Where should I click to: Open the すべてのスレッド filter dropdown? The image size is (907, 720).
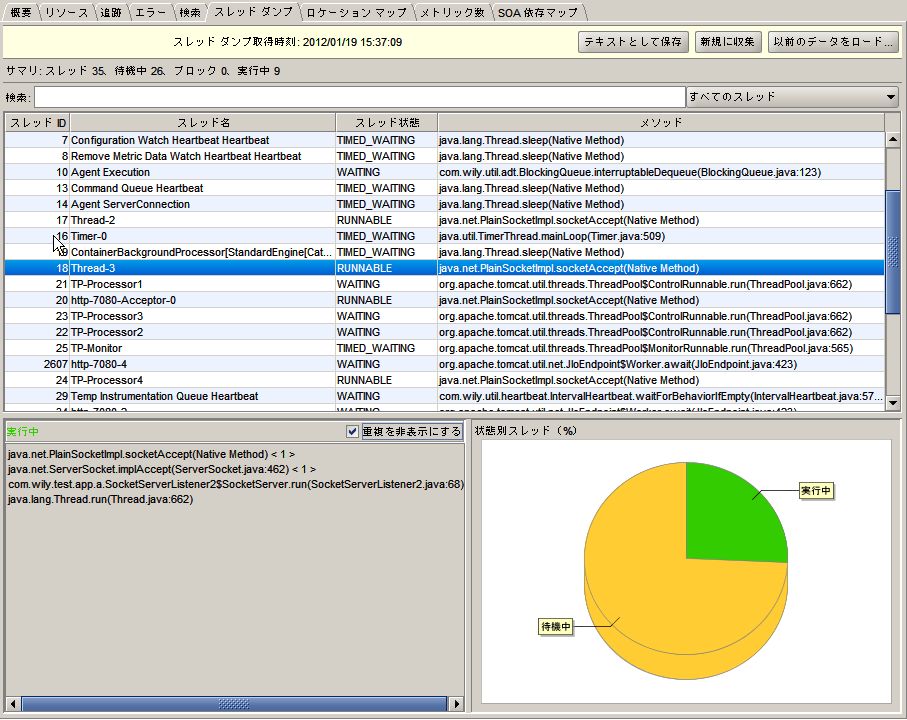[x=792, y=97]
